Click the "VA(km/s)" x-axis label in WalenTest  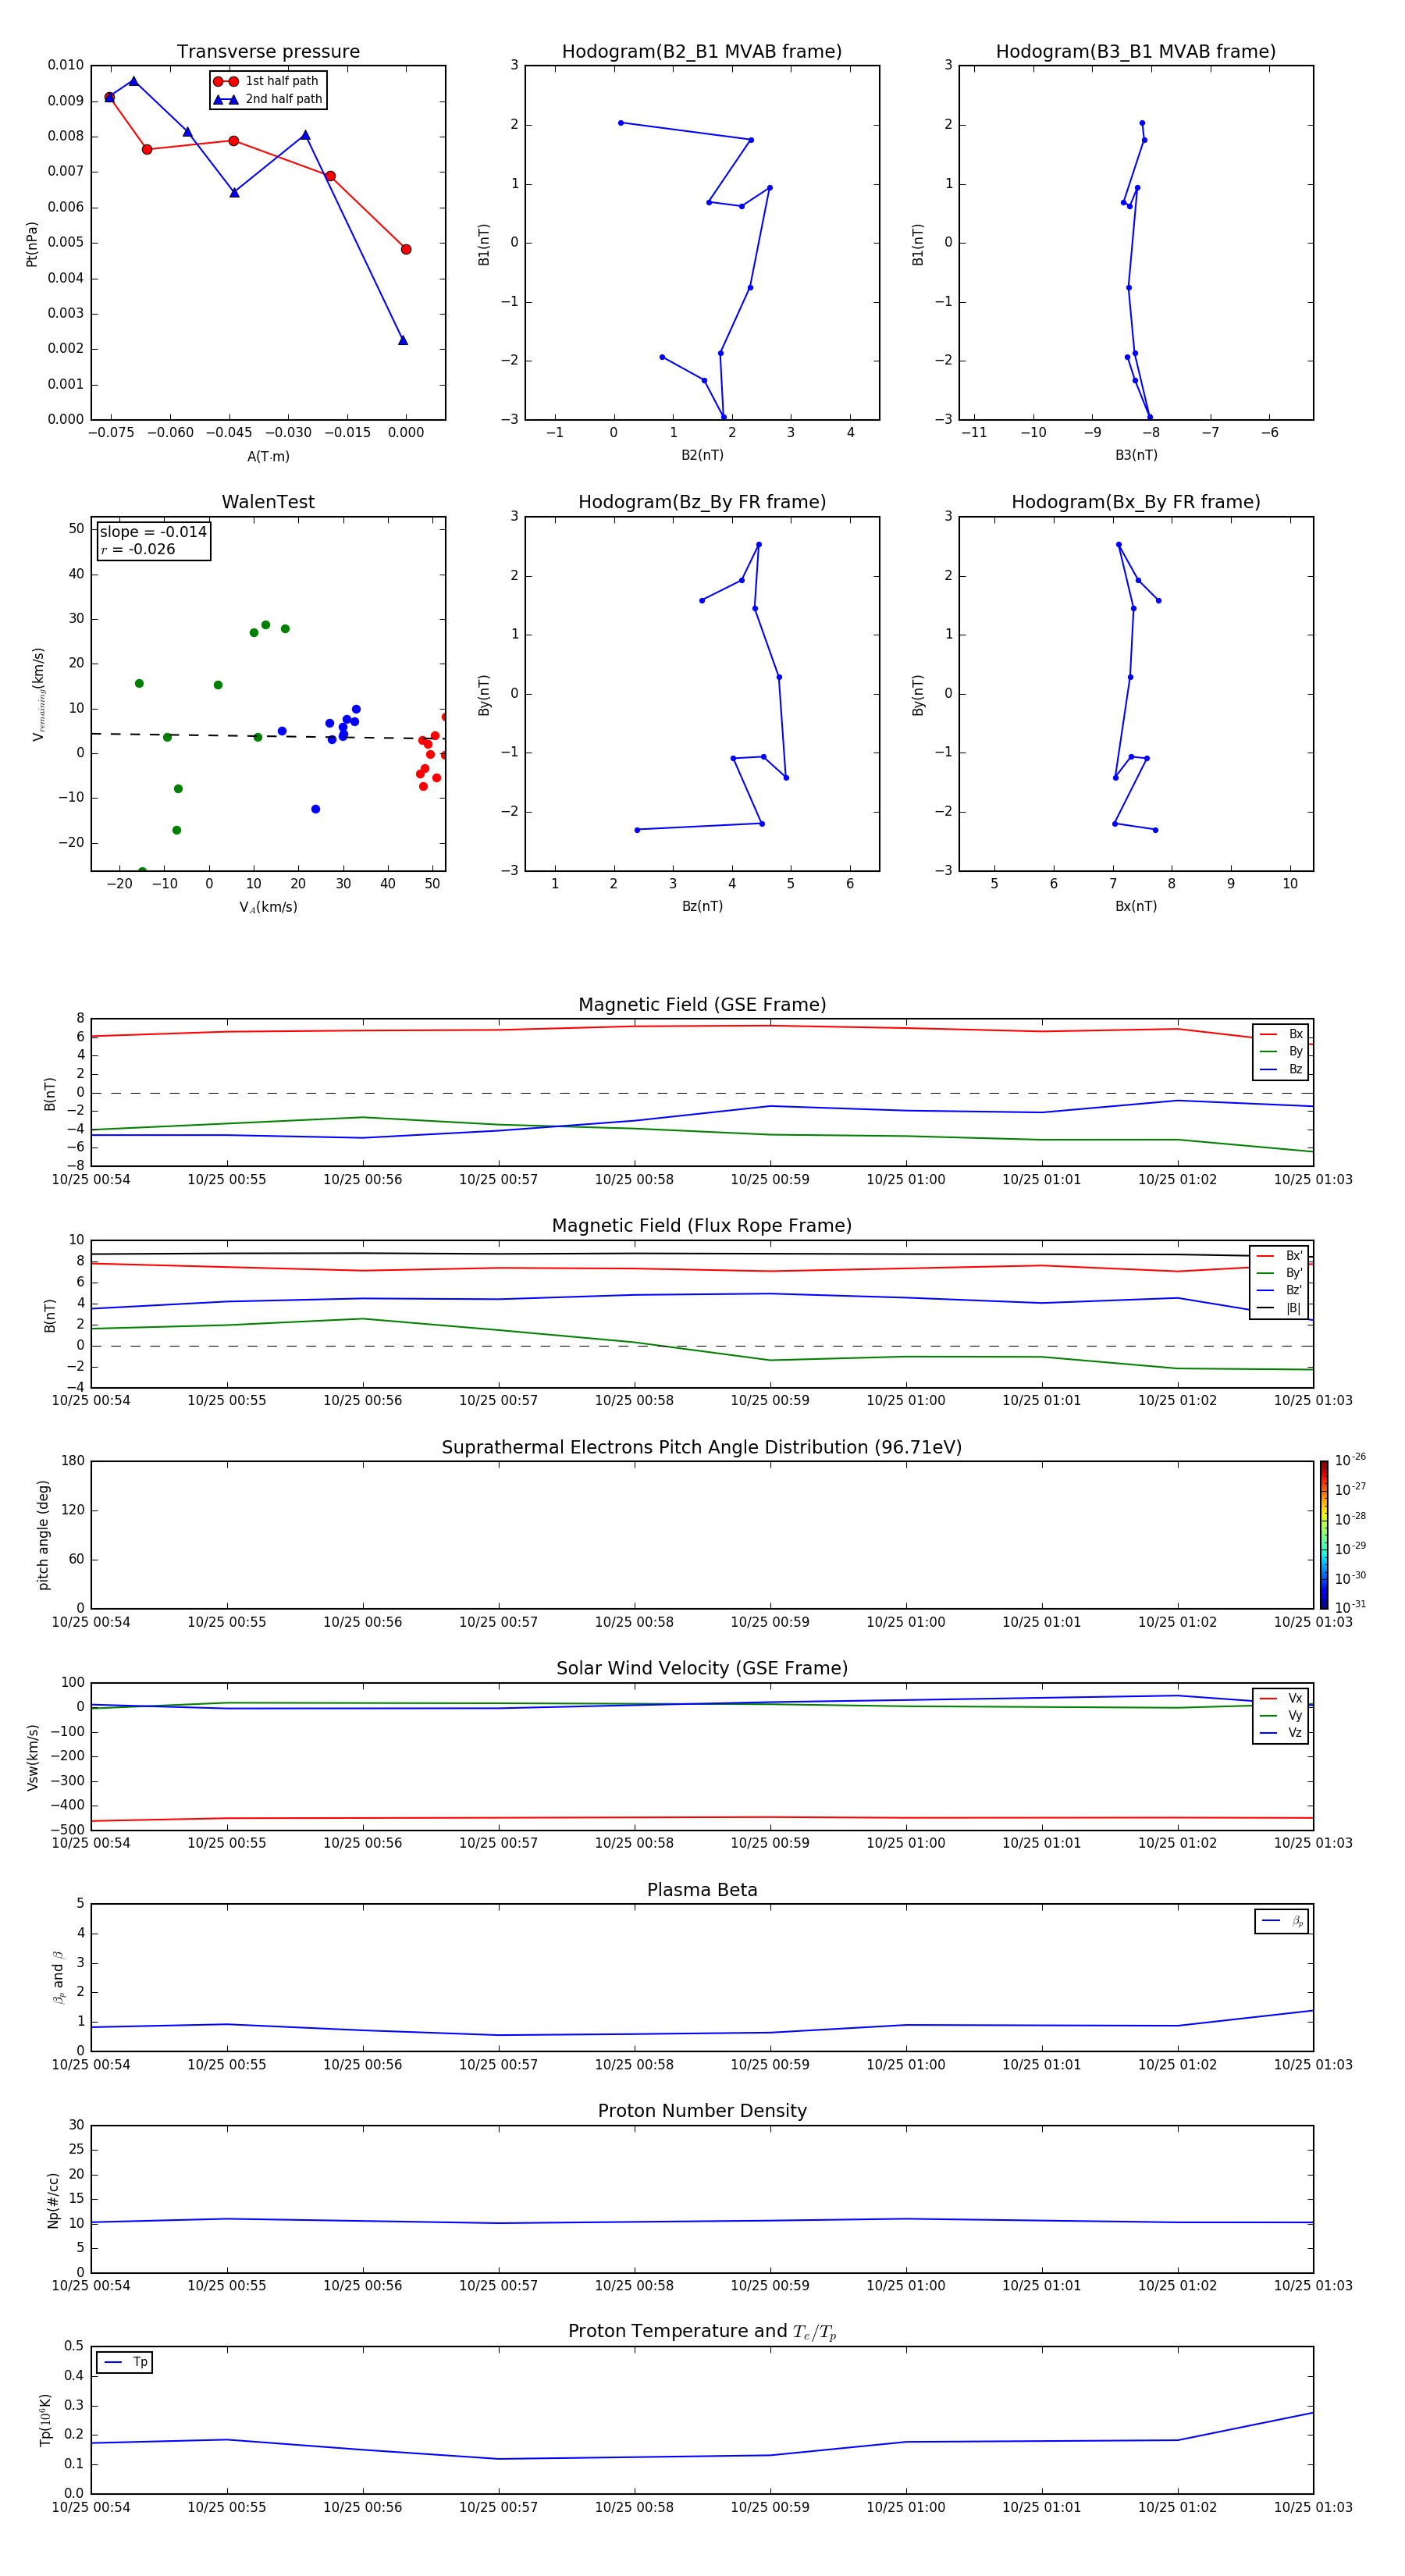(x=268, y=907)
